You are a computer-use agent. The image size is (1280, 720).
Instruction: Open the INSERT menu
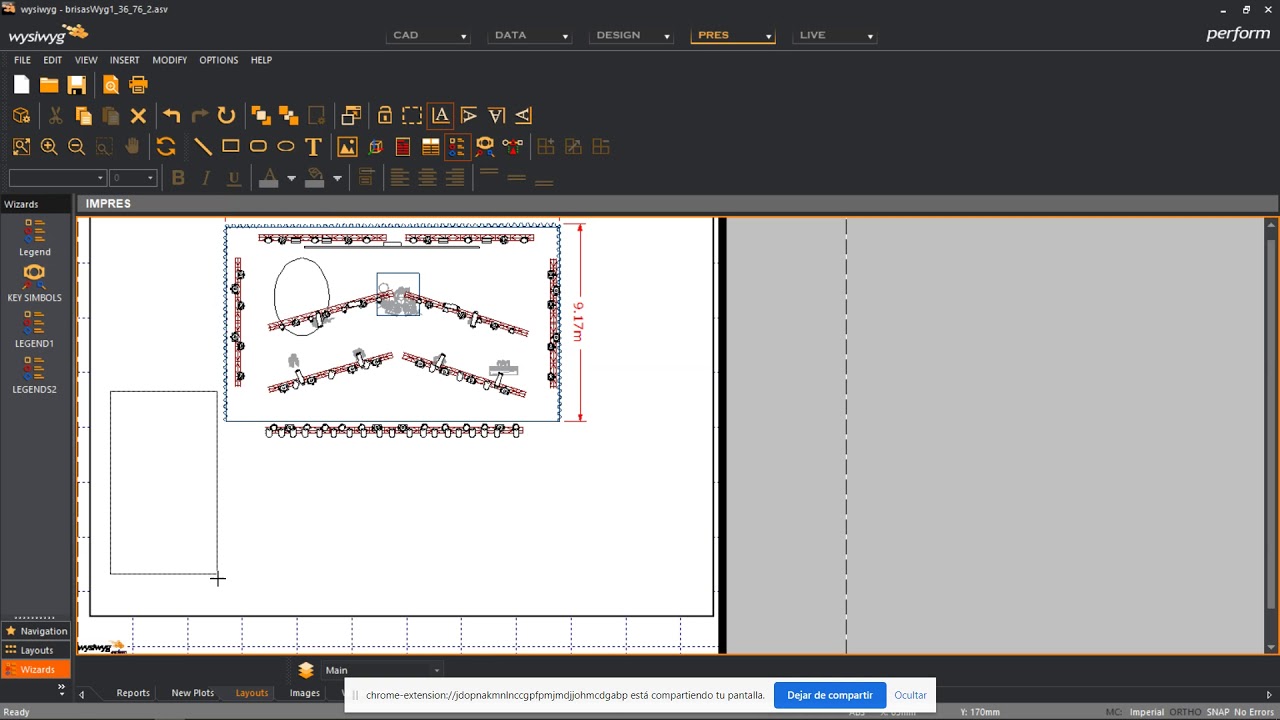(124, 60)
